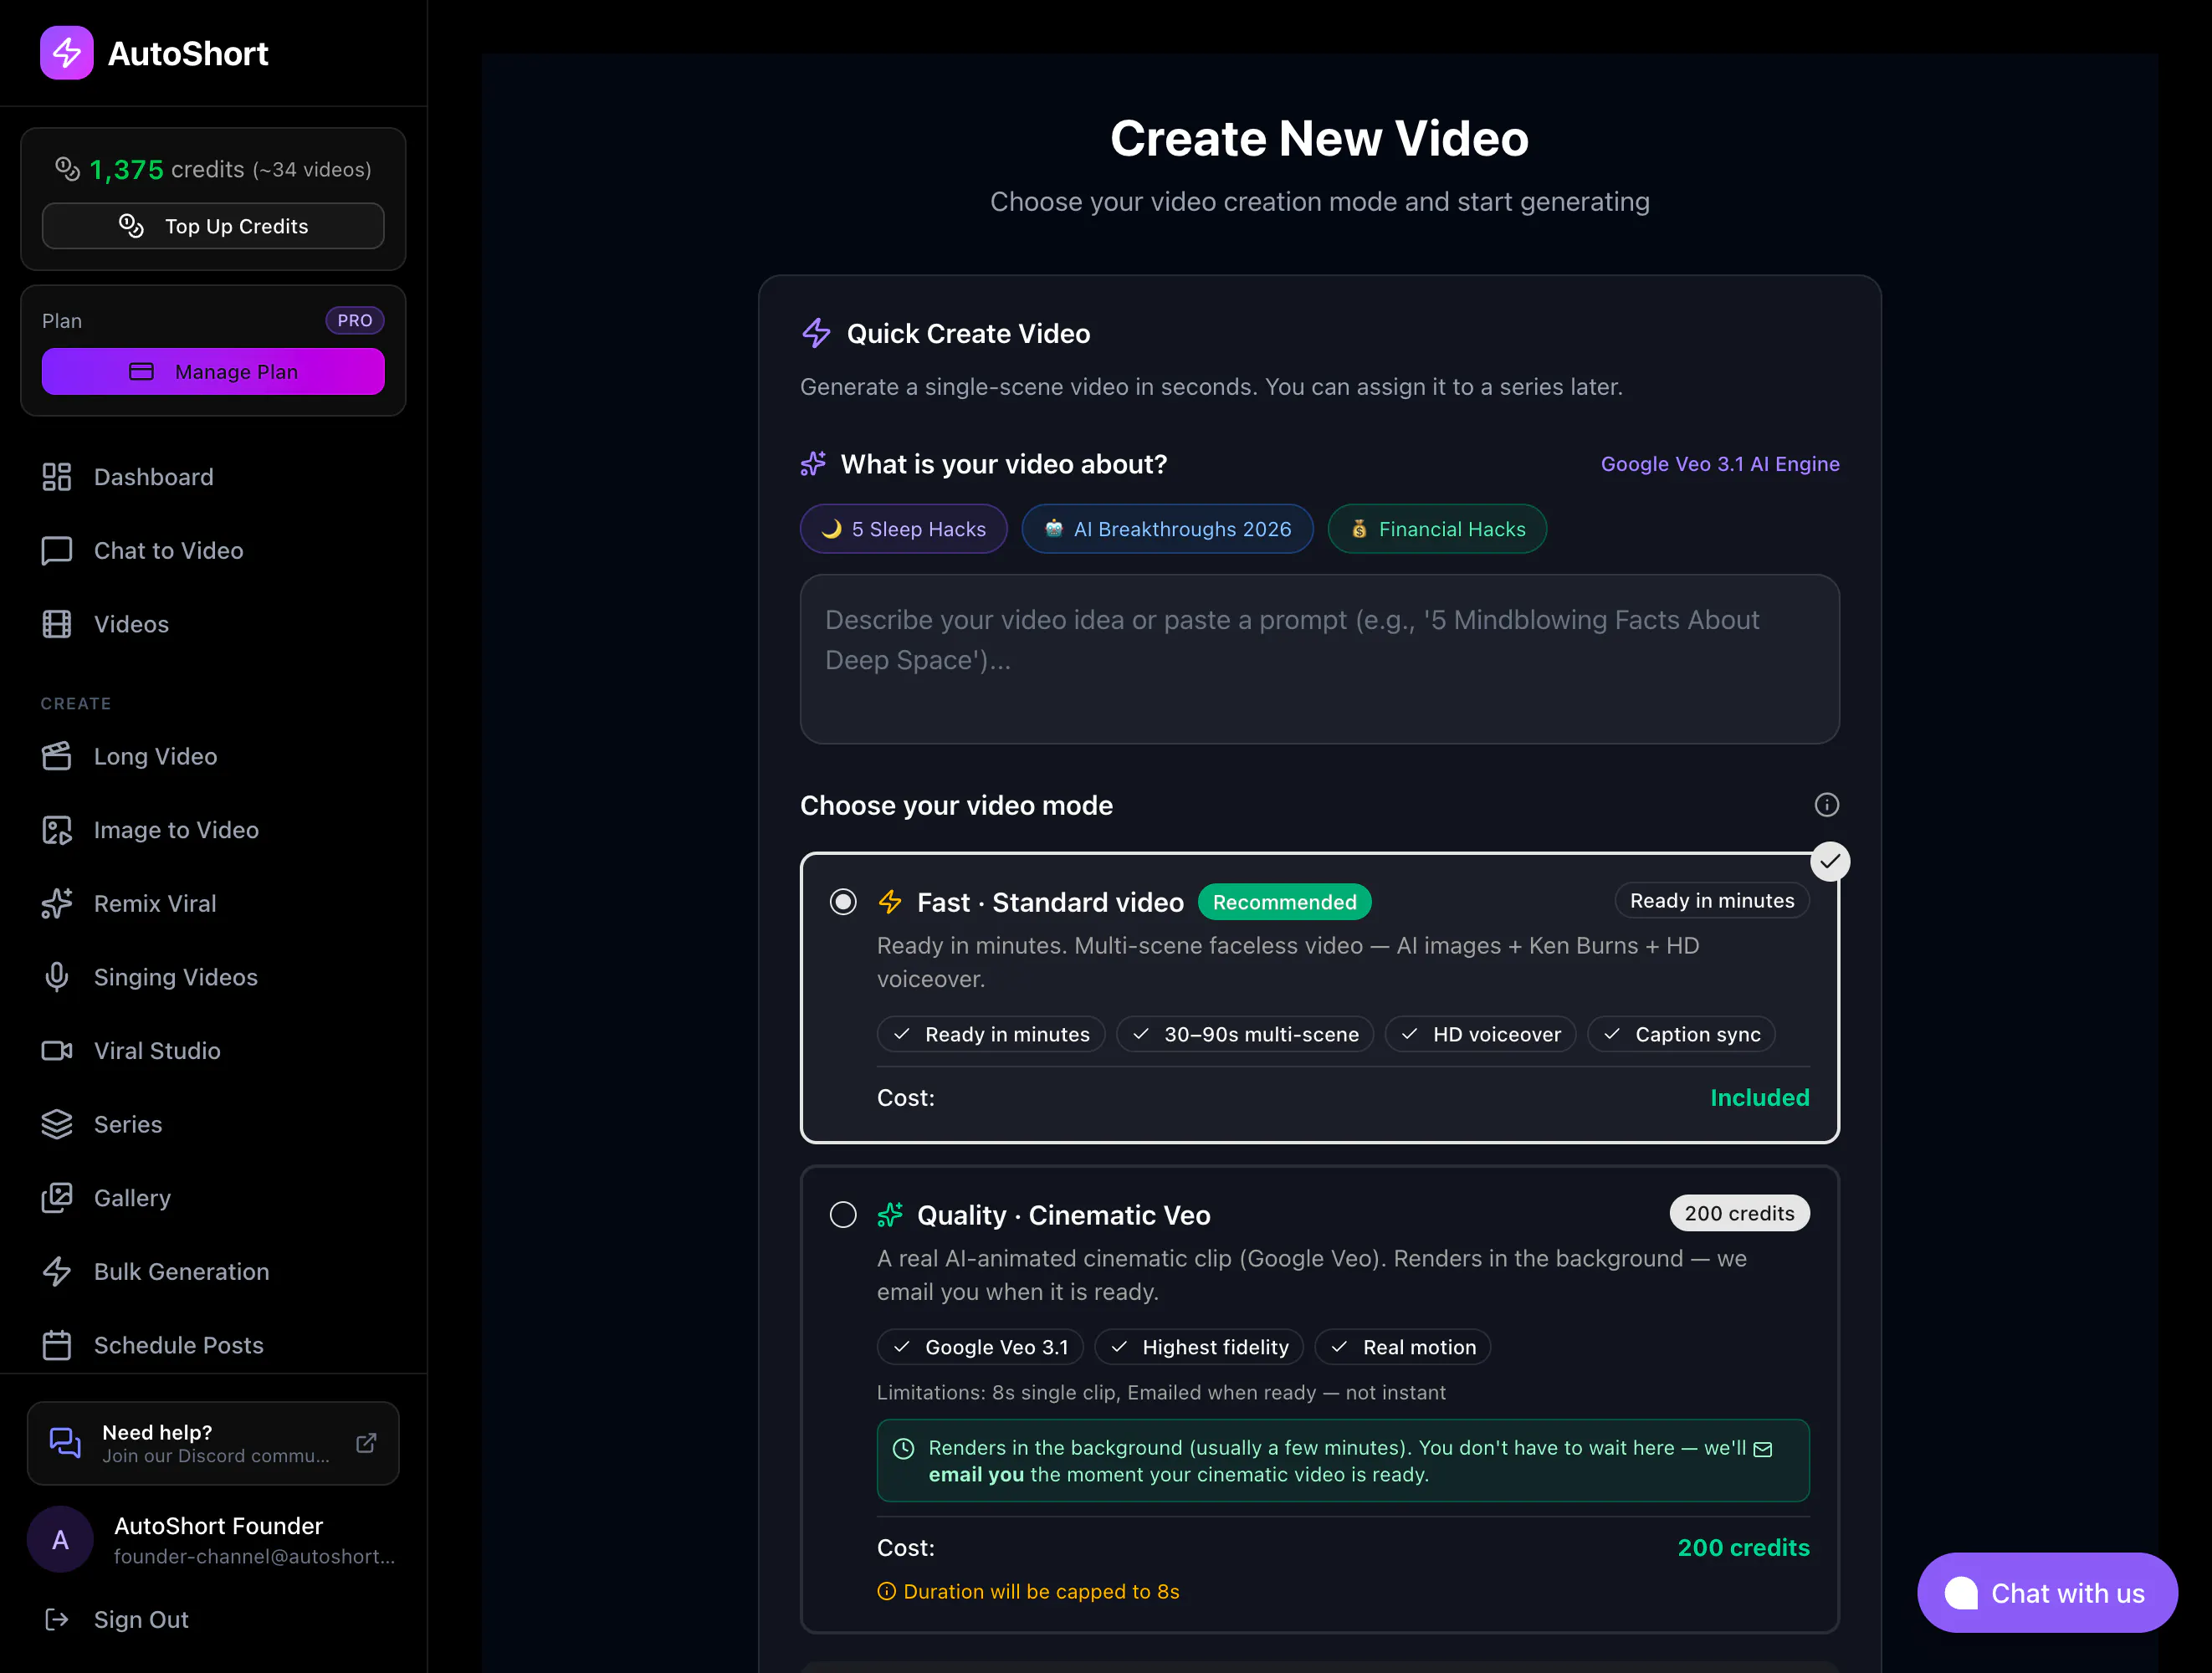The width and height of the screenshot is (2212, 1673).
Task: Open Chat to Video in the sidebar
Action: coord(213,551)
